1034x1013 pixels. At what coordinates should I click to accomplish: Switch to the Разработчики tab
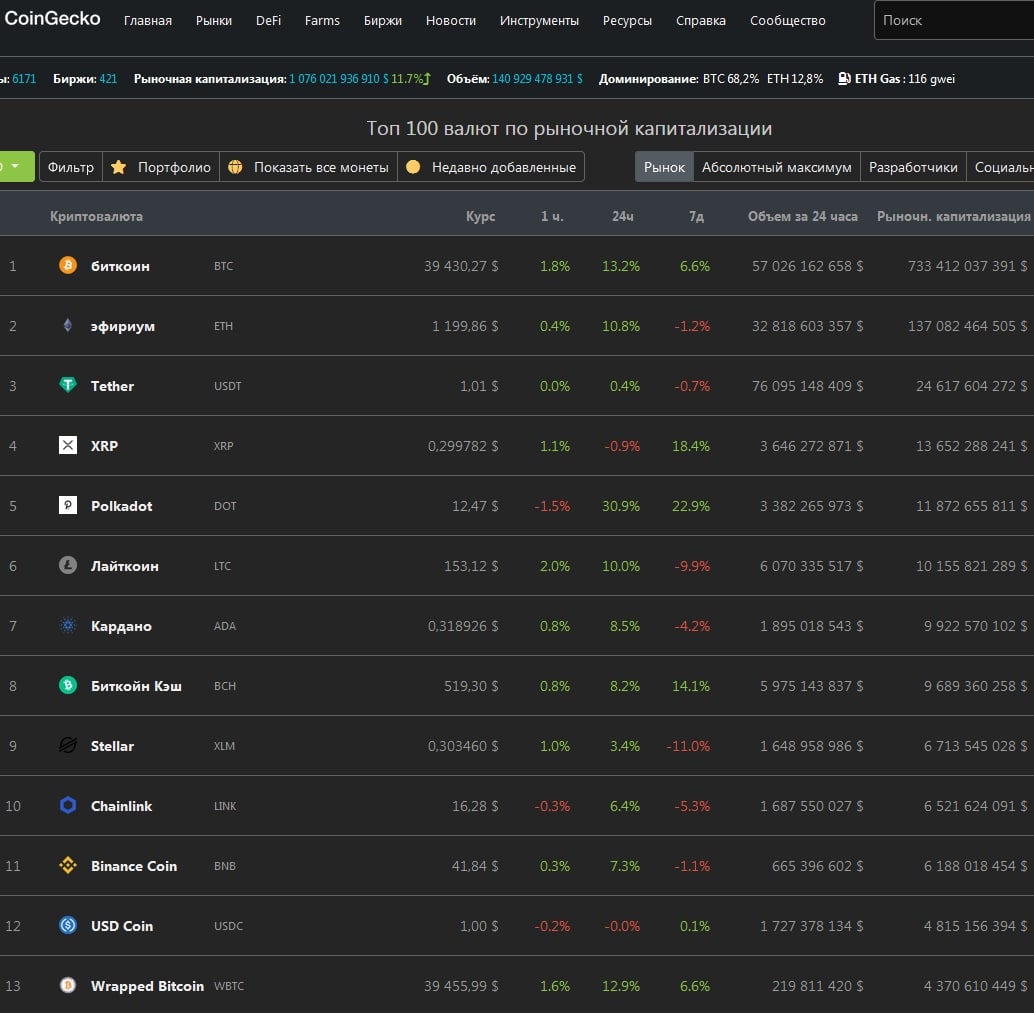coord(913,167)
